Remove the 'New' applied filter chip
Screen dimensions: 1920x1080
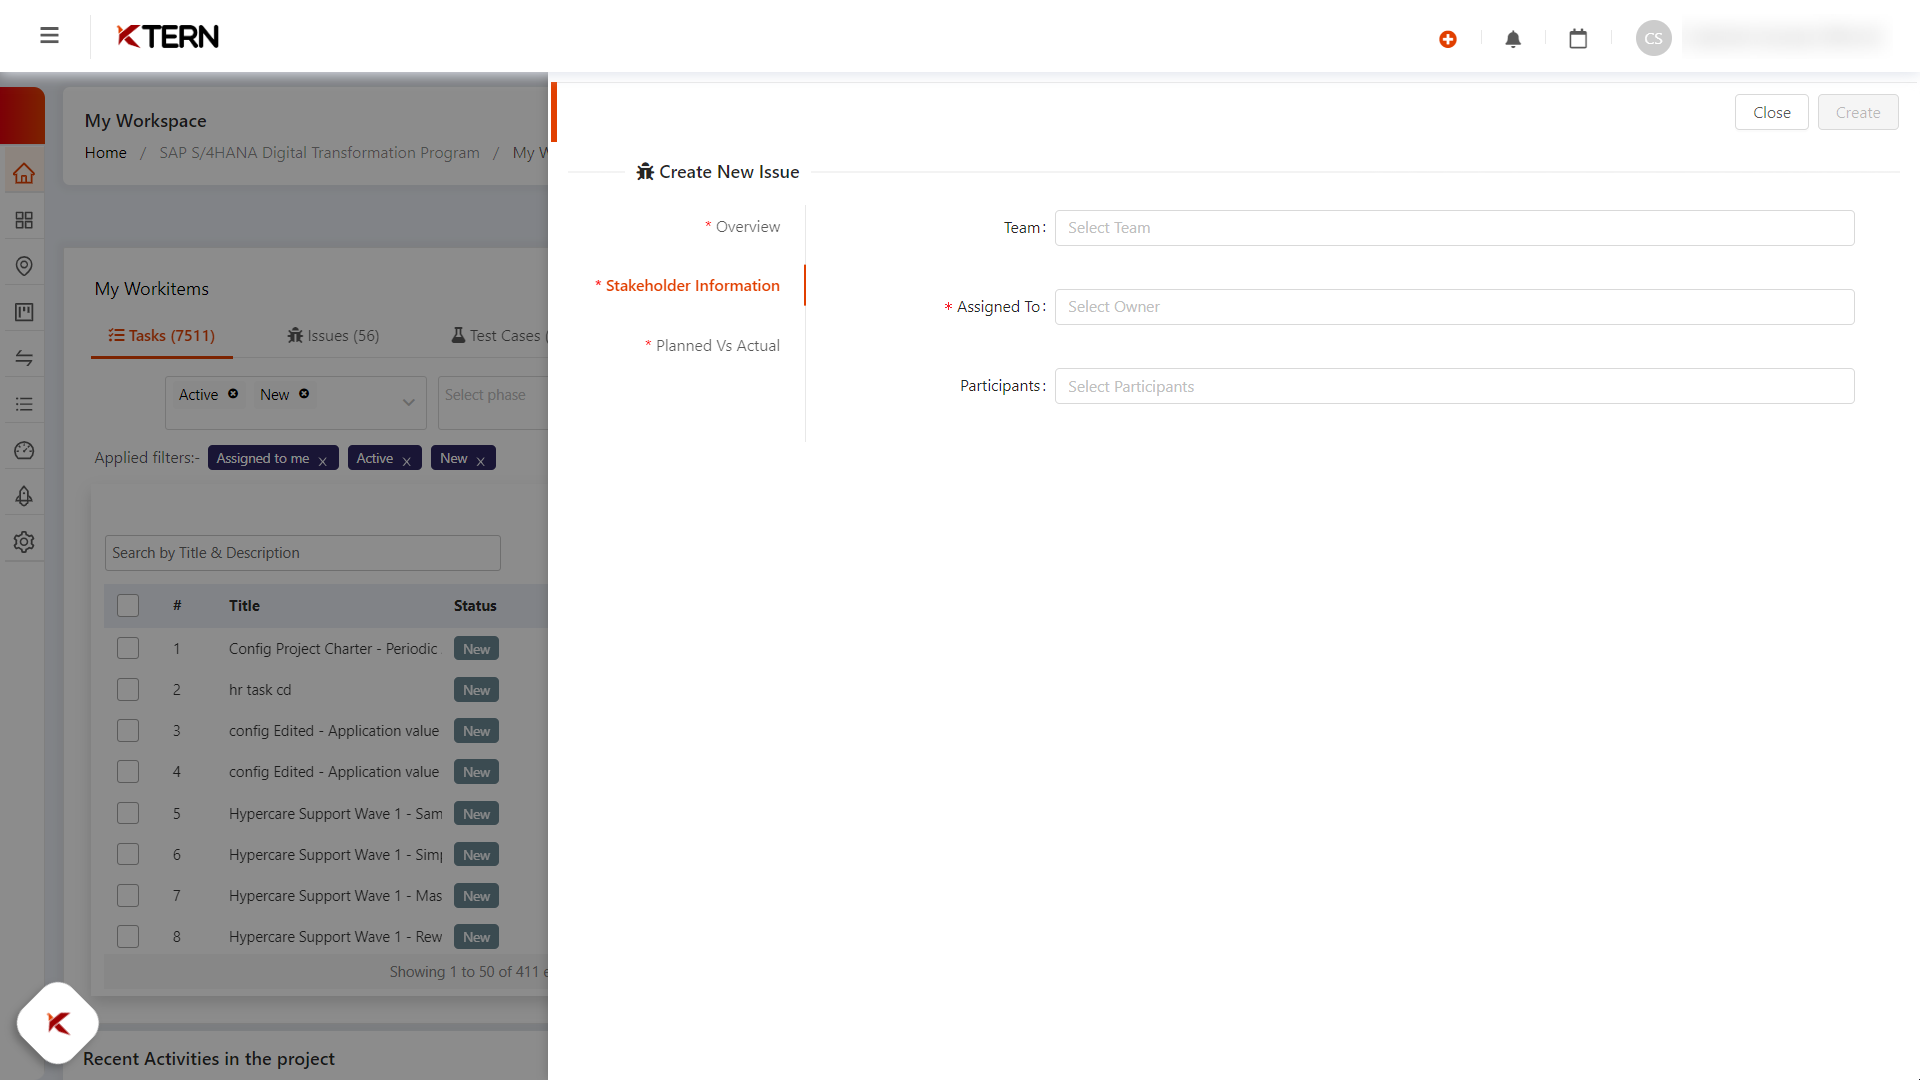[x=480, y=460]
